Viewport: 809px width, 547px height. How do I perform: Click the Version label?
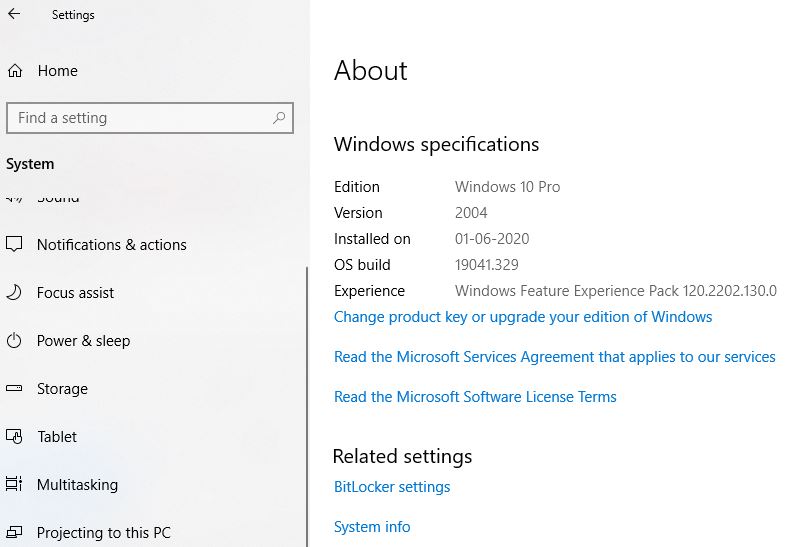tap(358, 213)
